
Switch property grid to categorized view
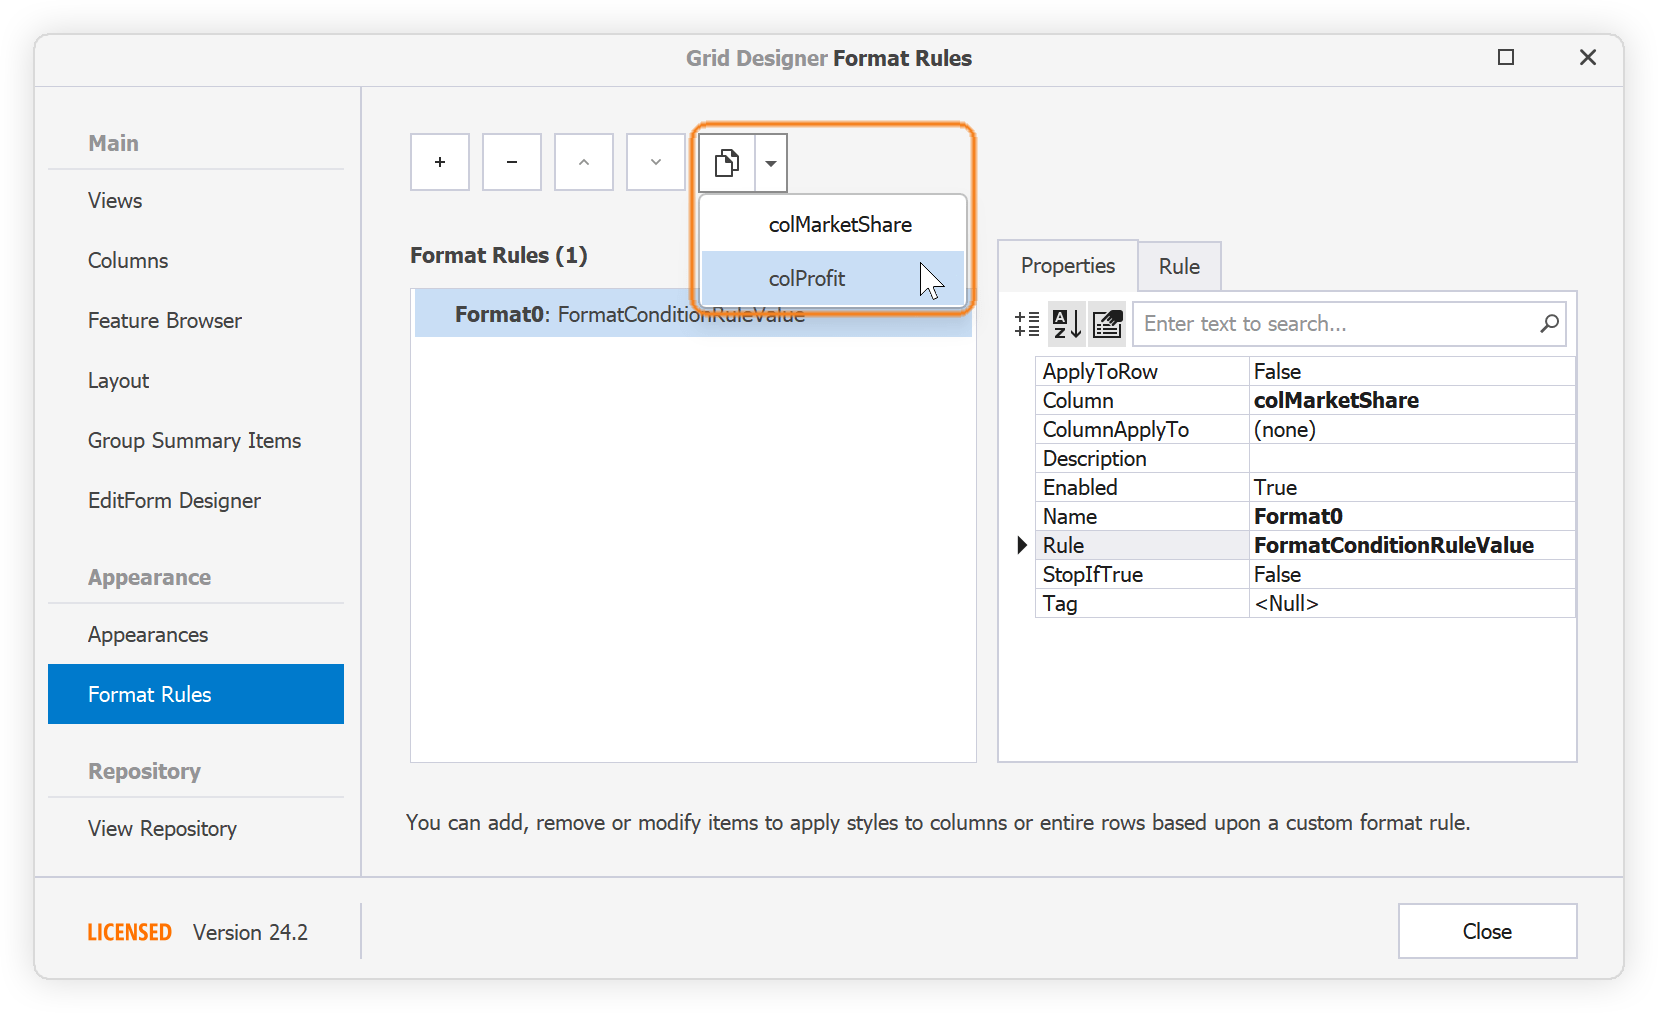1026,323
